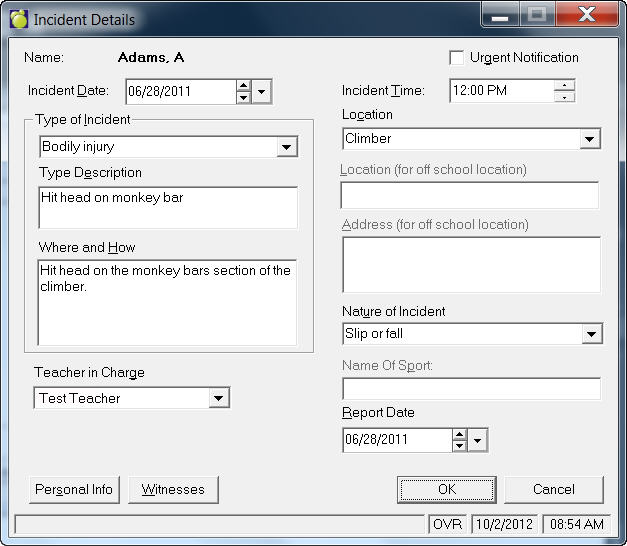This screenshot has width=627, height=546.
Task: Click into the Where and How text area
Action: click(168, 303)
